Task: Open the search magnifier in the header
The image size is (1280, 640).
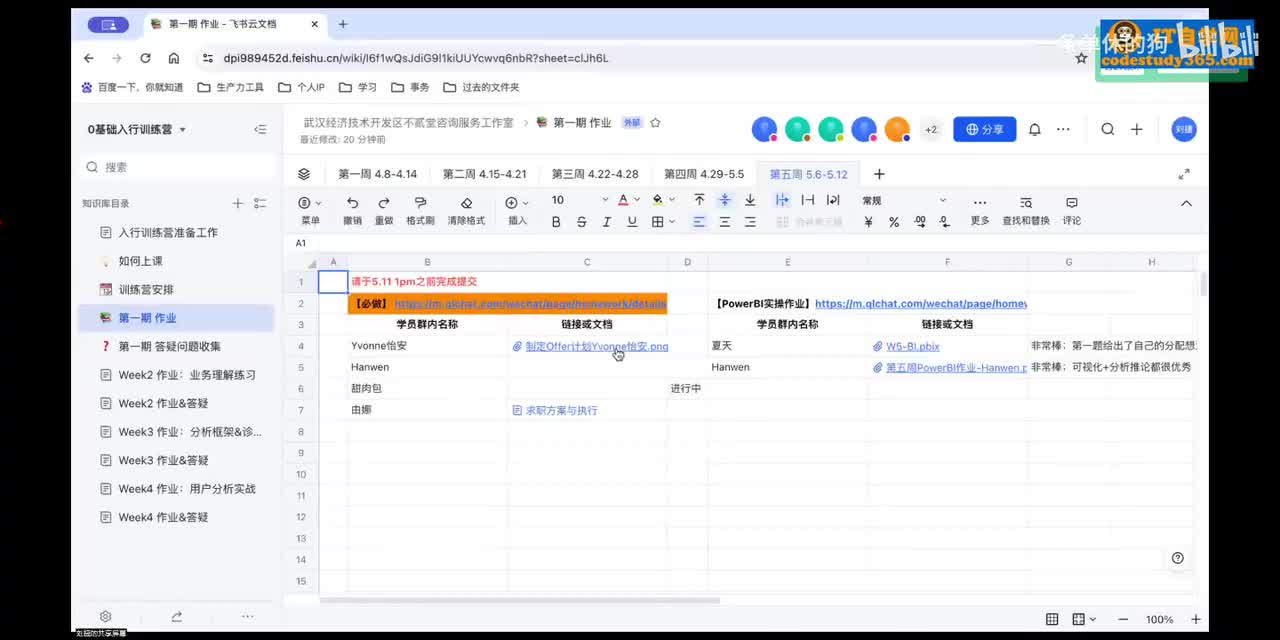Action: [x=1108, y=129]
